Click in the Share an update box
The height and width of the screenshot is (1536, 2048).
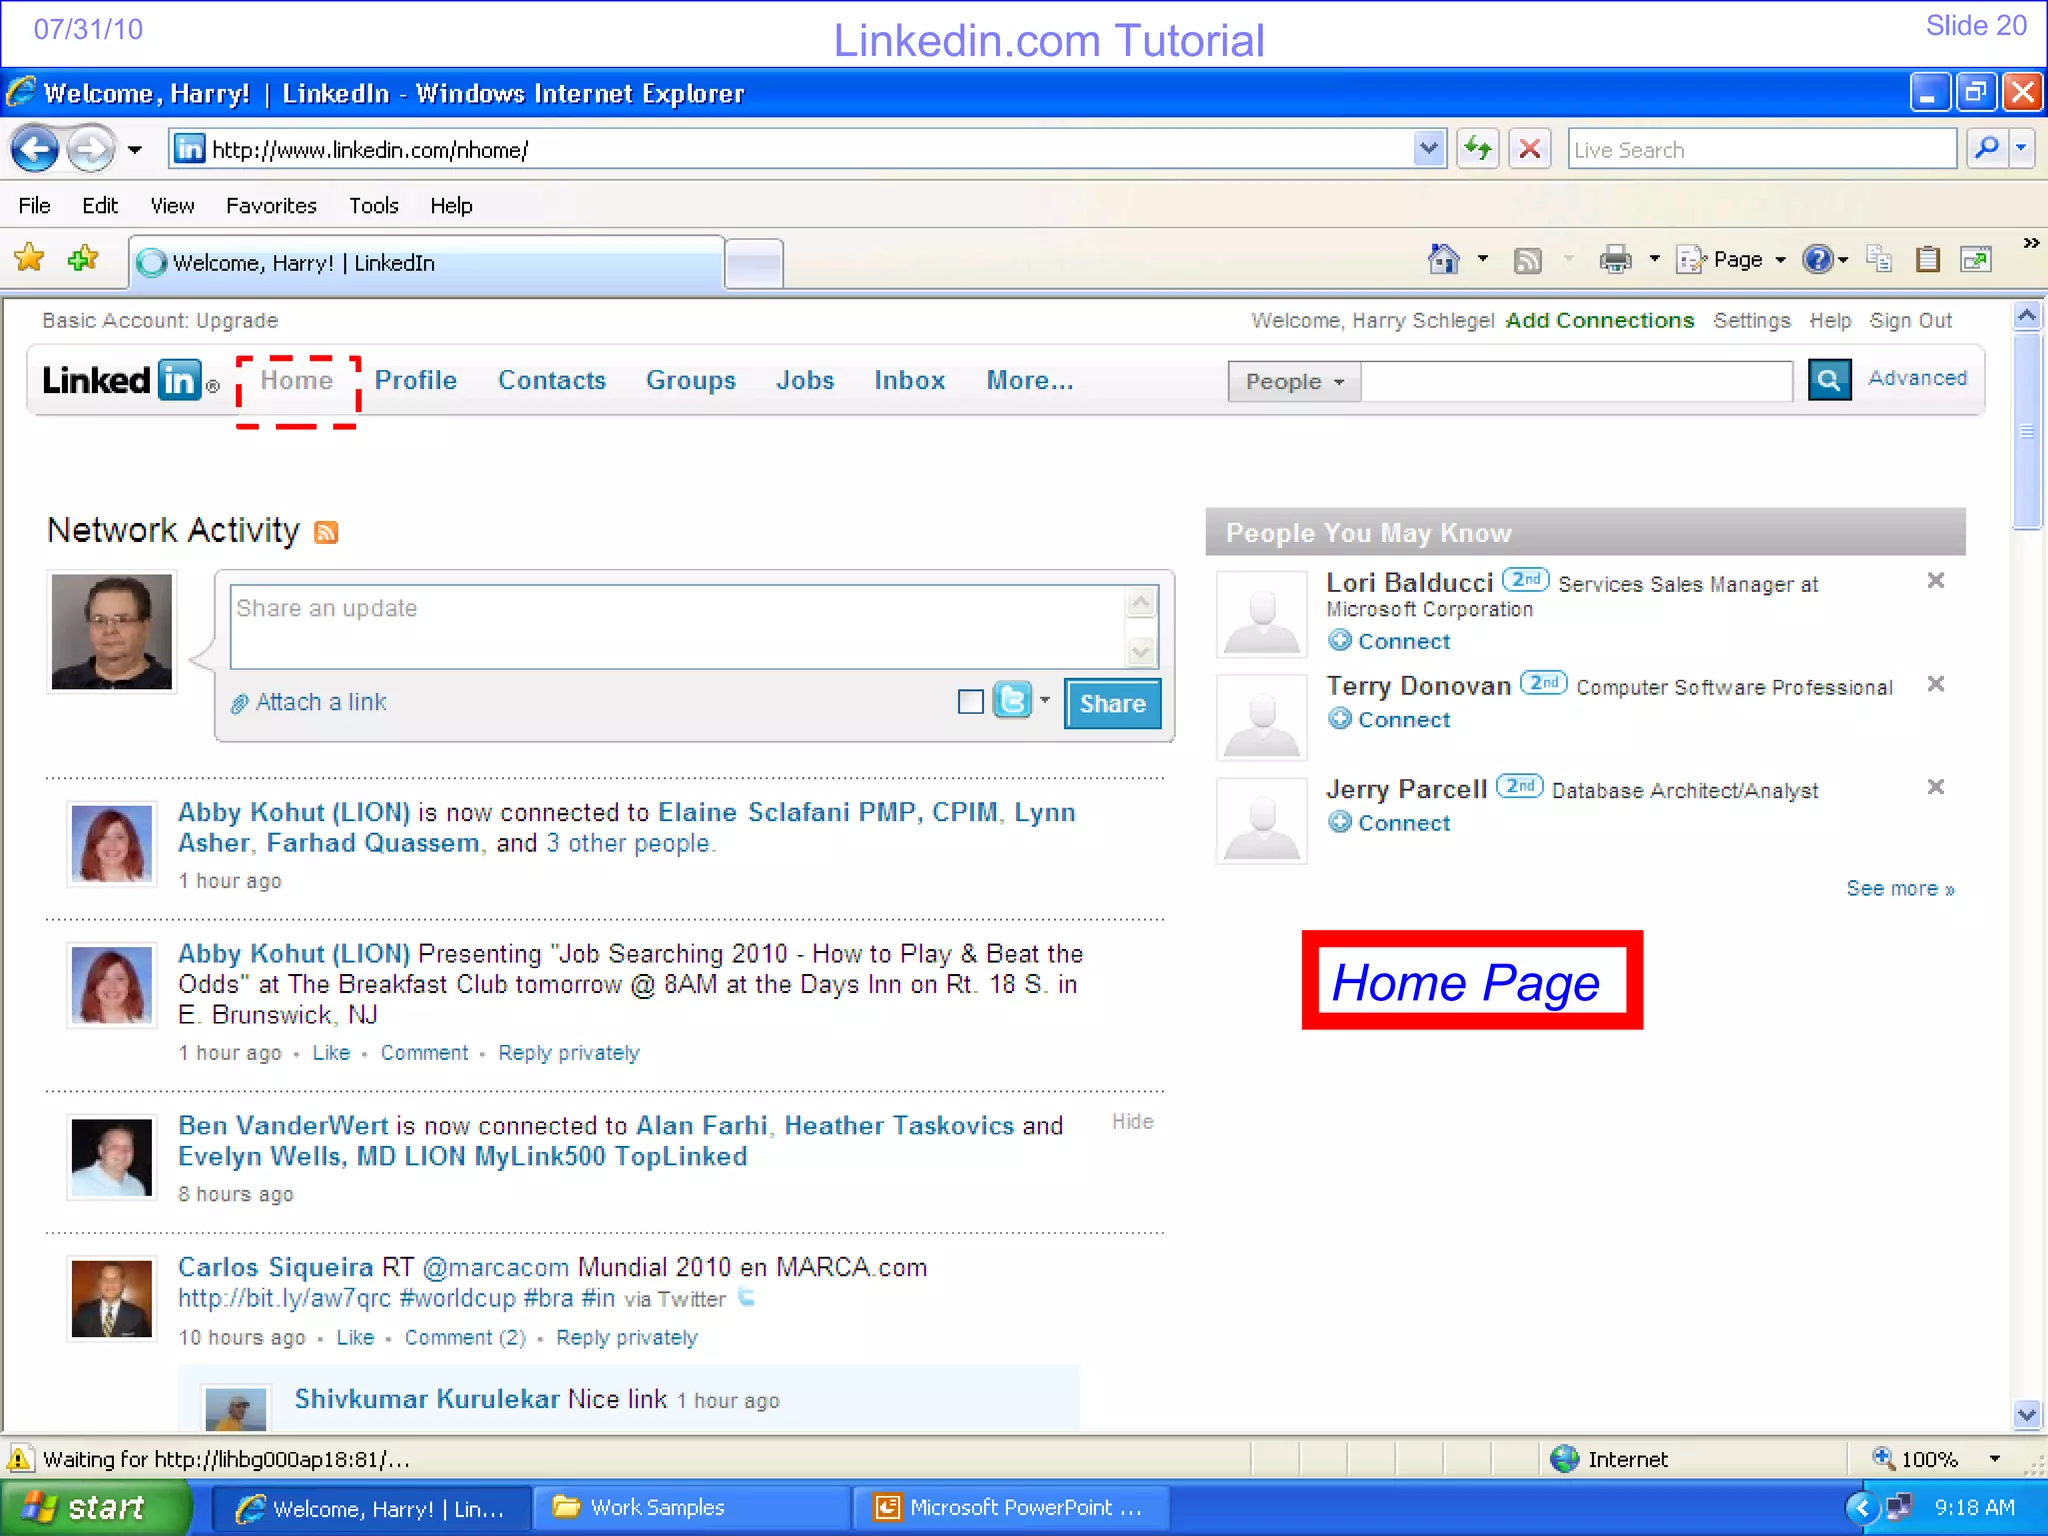pyautogui.click(x=678, y=627)
